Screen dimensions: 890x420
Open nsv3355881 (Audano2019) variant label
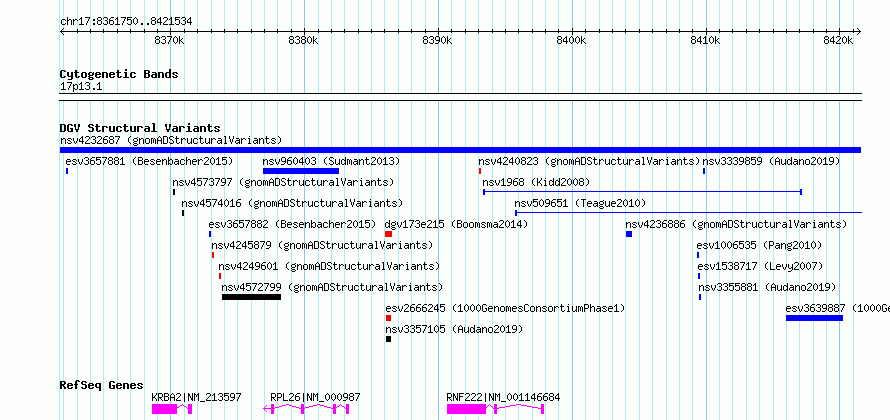(767, 287)
